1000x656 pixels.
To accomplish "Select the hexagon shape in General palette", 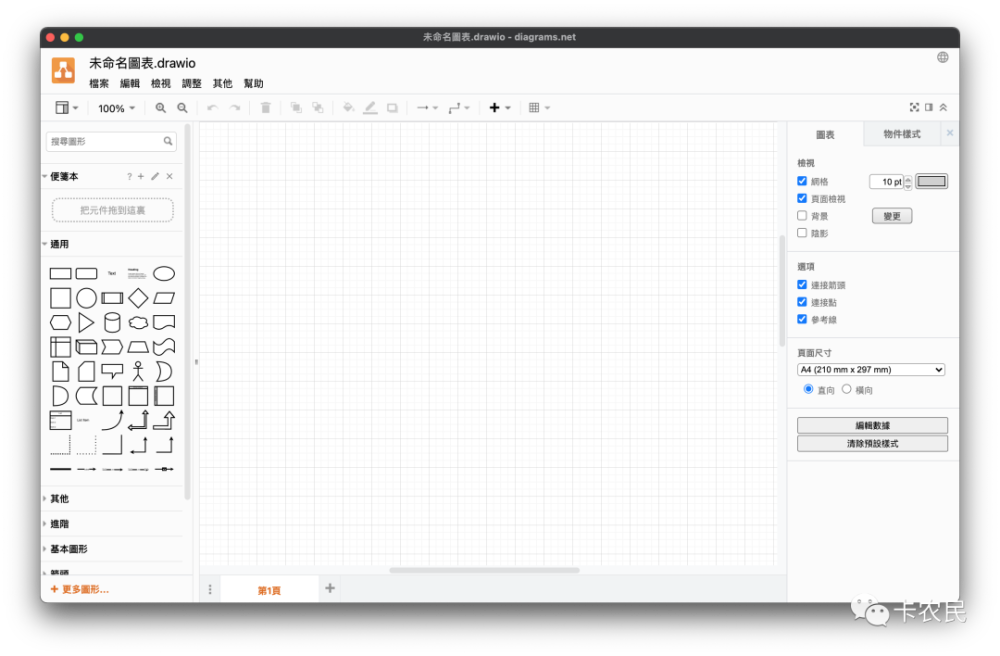I will pos(61,323).
